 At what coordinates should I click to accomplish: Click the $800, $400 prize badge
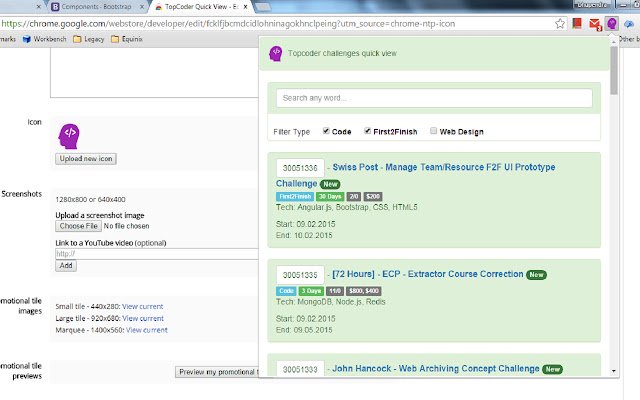coord(364,291)
